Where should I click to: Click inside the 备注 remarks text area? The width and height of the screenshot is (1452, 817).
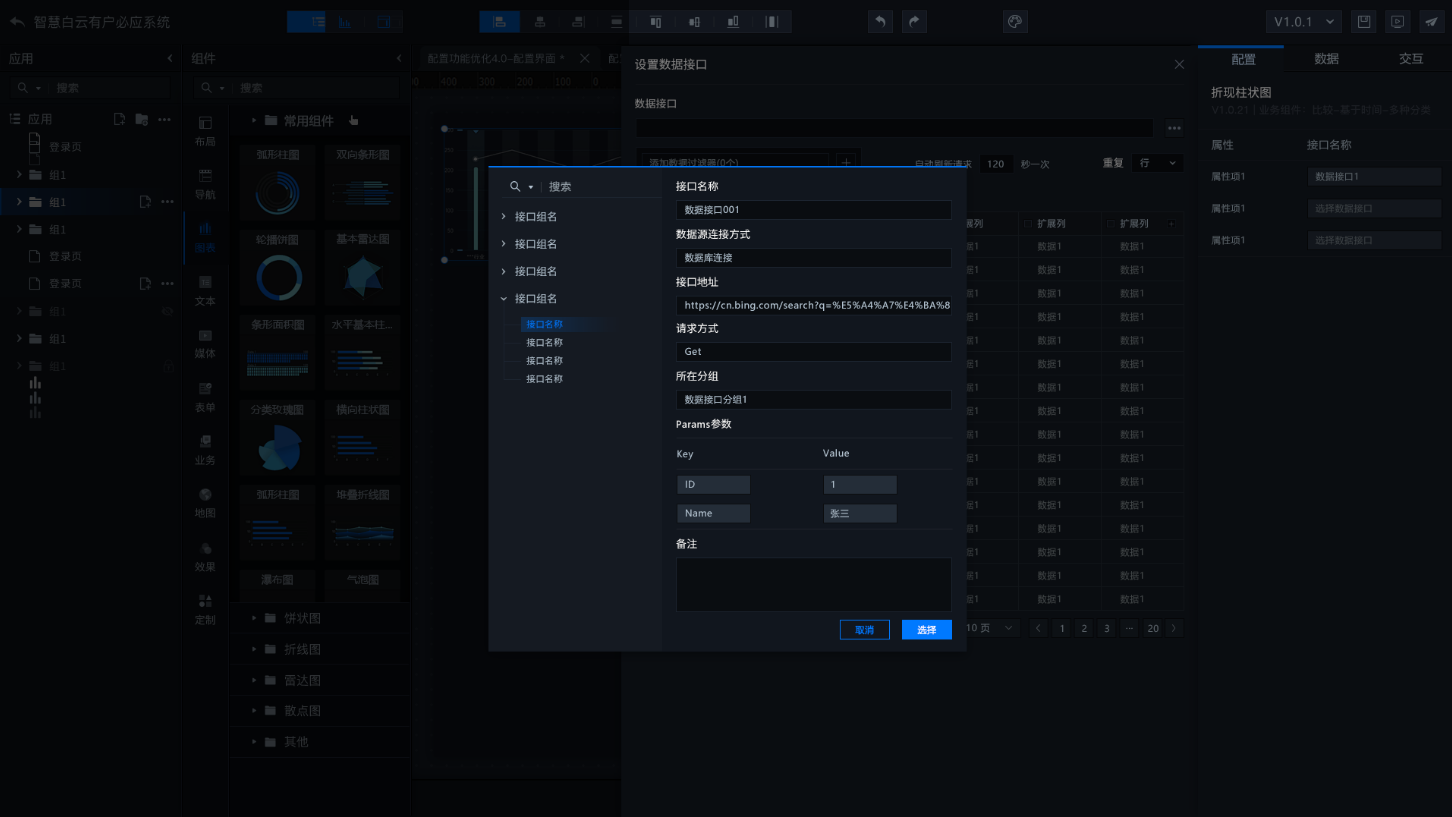pos(813,584)
